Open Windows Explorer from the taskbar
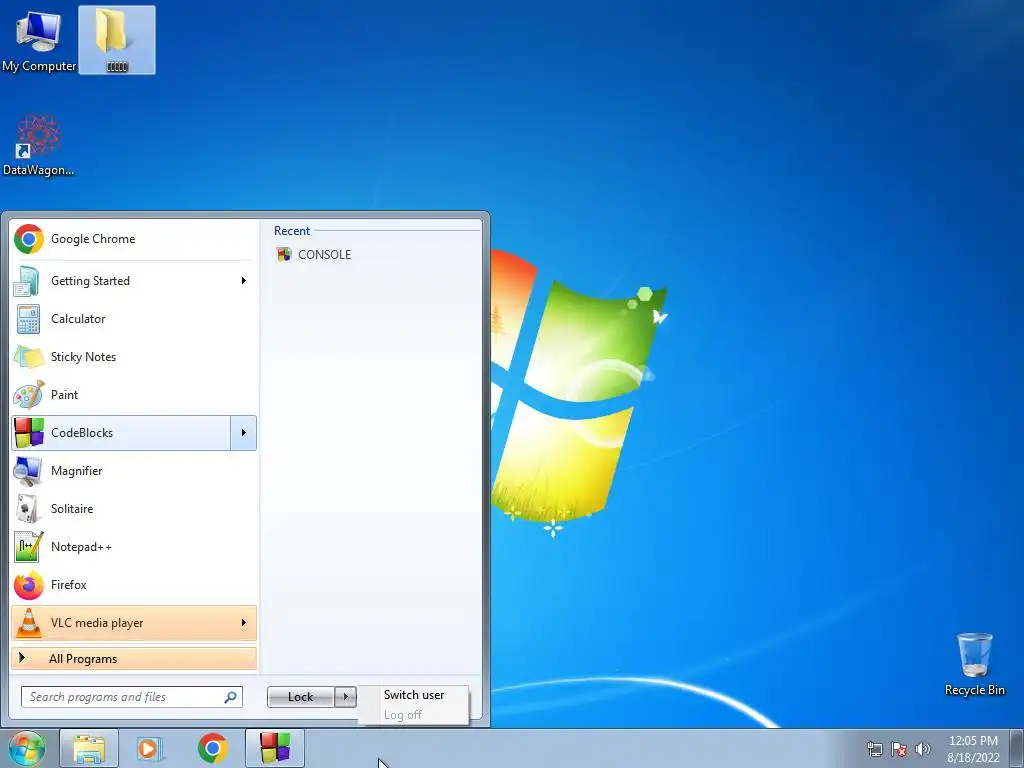The width and height of the screenshot is (1024, 768). [89, 748]
